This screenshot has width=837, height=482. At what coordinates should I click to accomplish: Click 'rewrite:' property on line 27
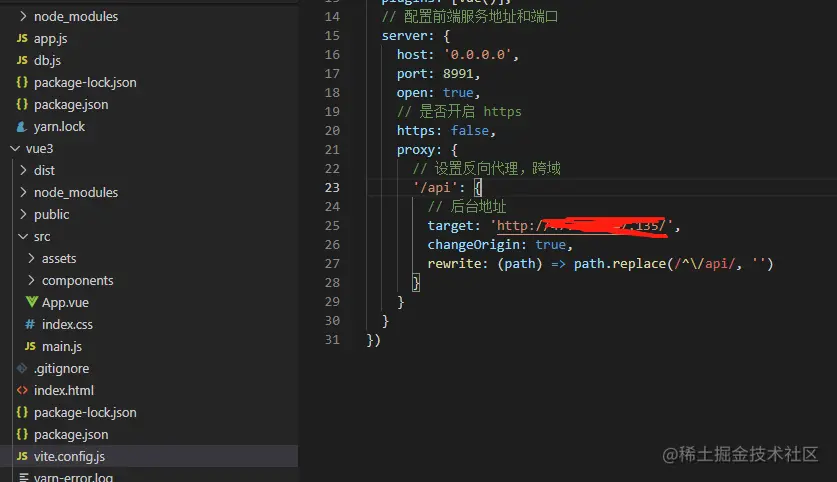(x=457, y=264)
